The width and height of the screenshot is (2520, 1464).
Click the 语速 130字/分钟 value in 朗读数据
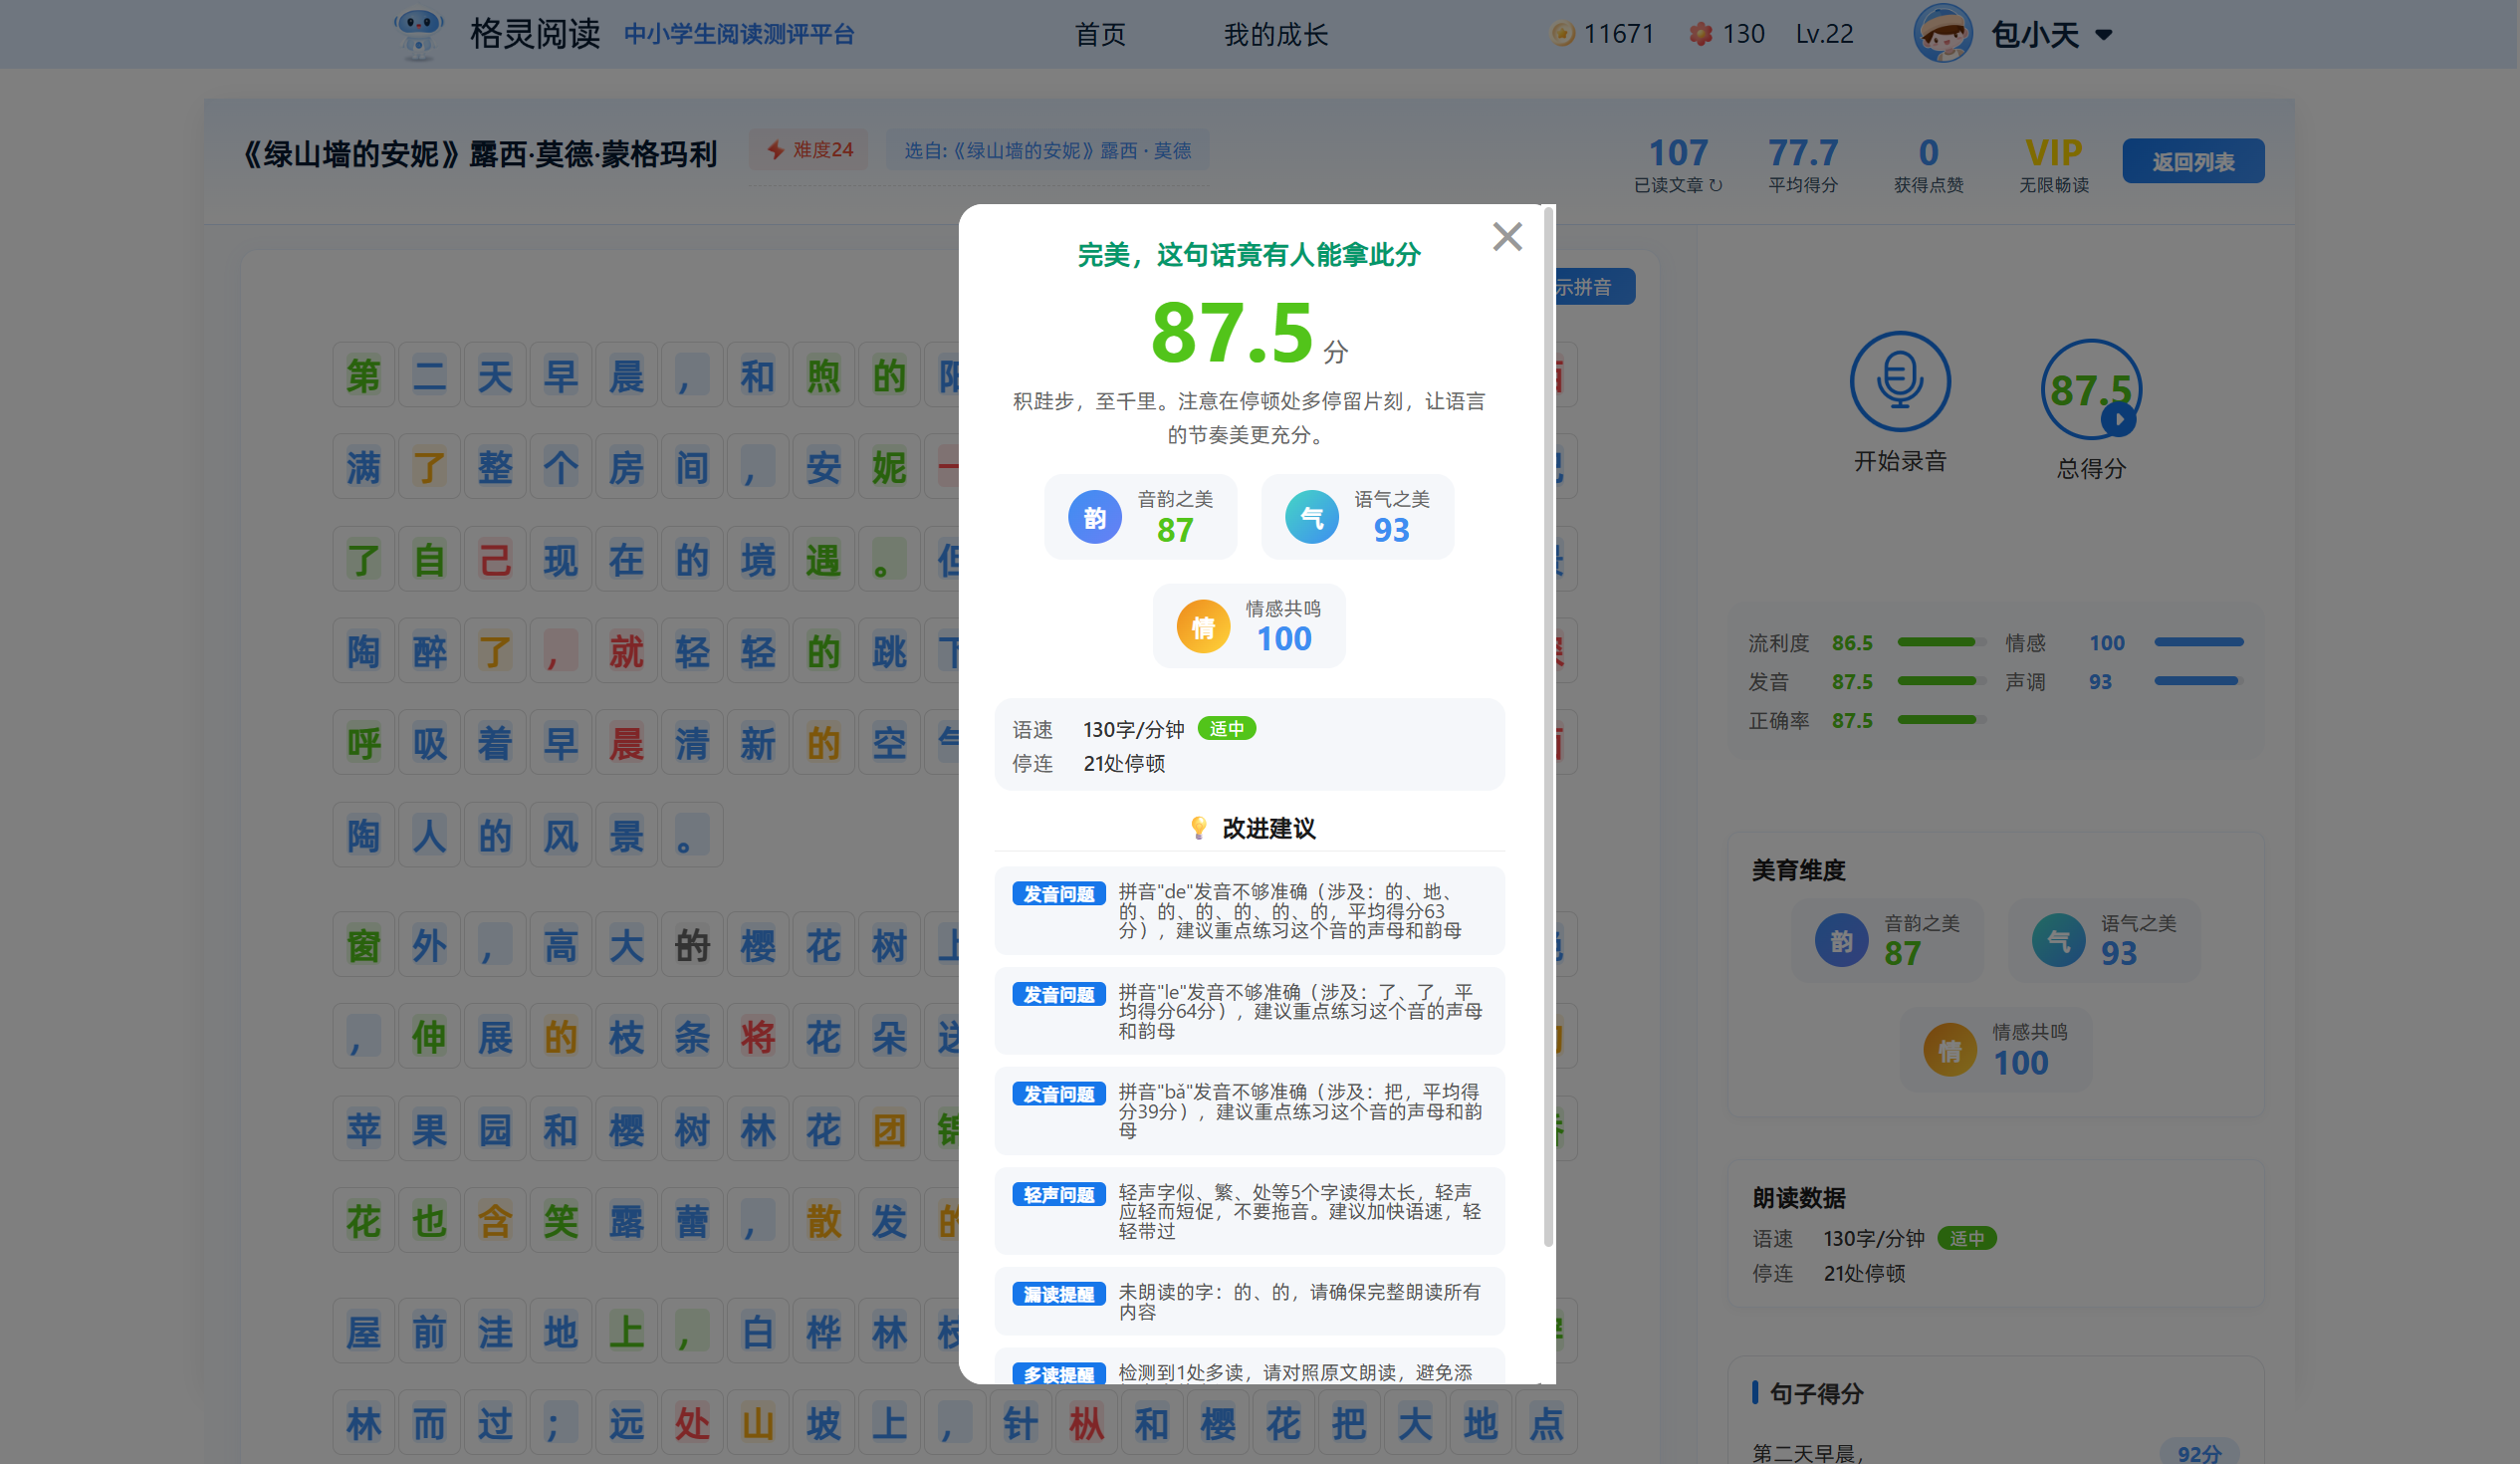1873,1238
